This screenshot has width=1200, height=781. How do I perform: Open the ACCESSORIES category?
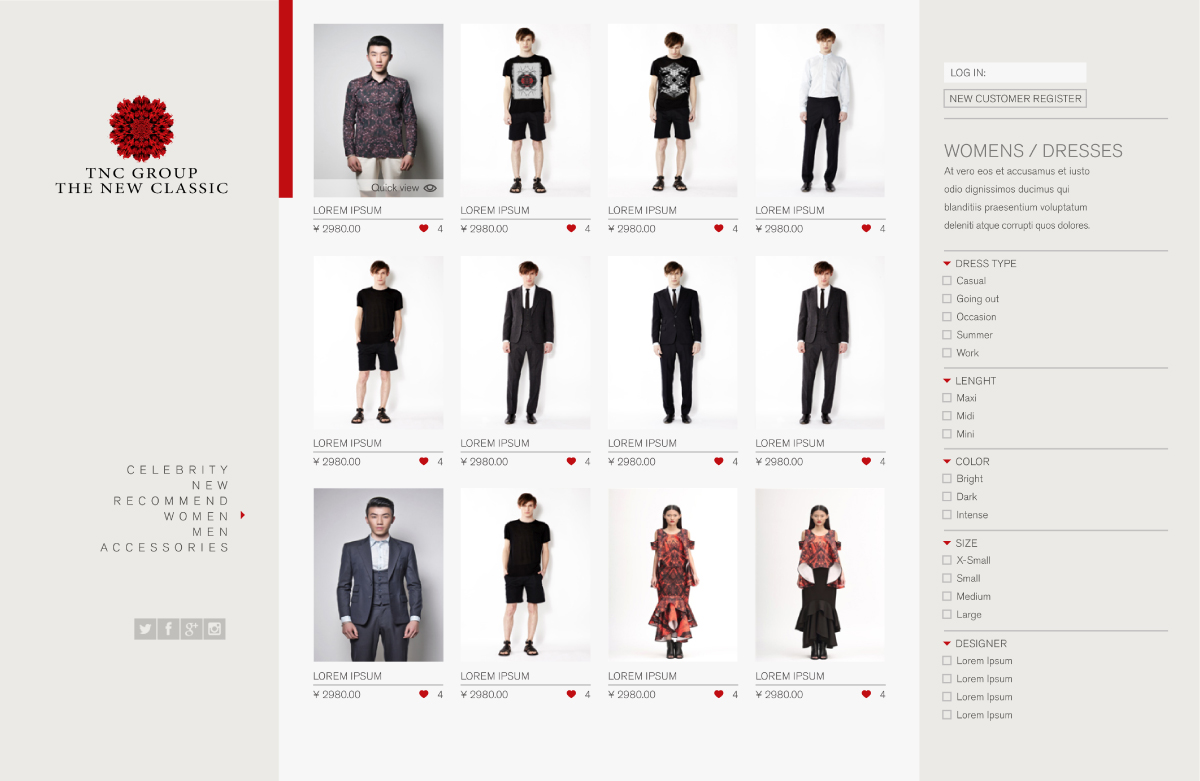[x=165, y=547]
